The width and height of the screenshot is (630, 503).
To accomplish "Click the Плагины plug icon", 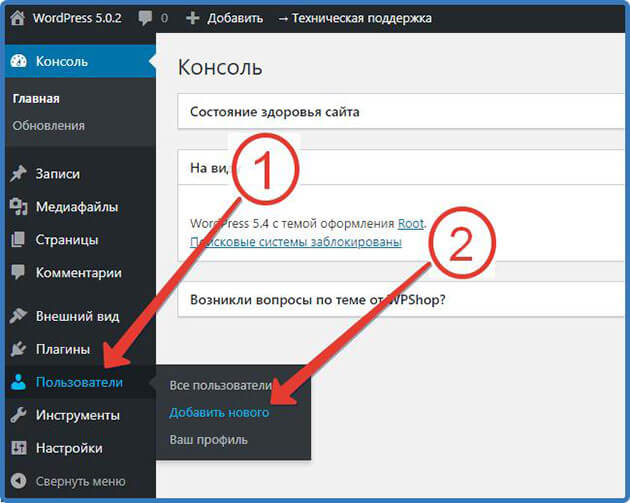I will point(18,349).
